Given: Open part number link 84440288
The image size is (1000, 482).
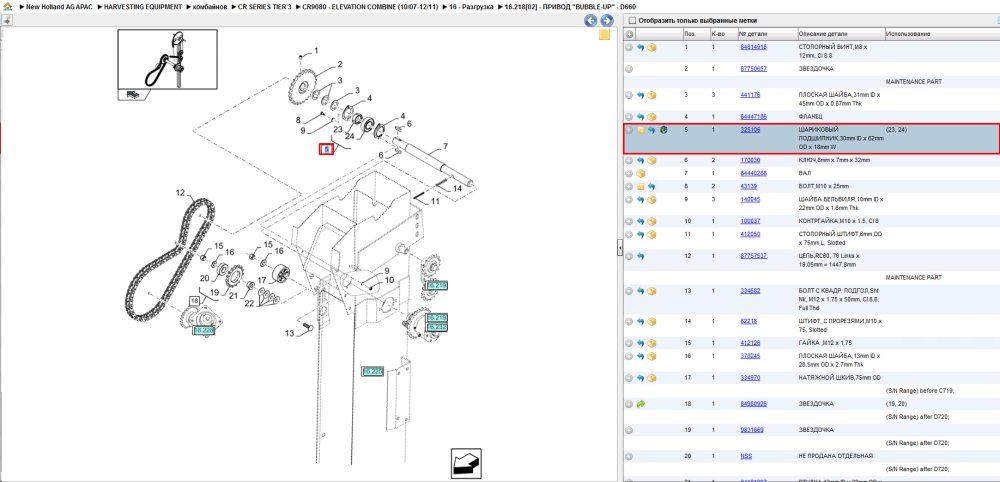Looking at the screenshot, I should pos(753,173).
